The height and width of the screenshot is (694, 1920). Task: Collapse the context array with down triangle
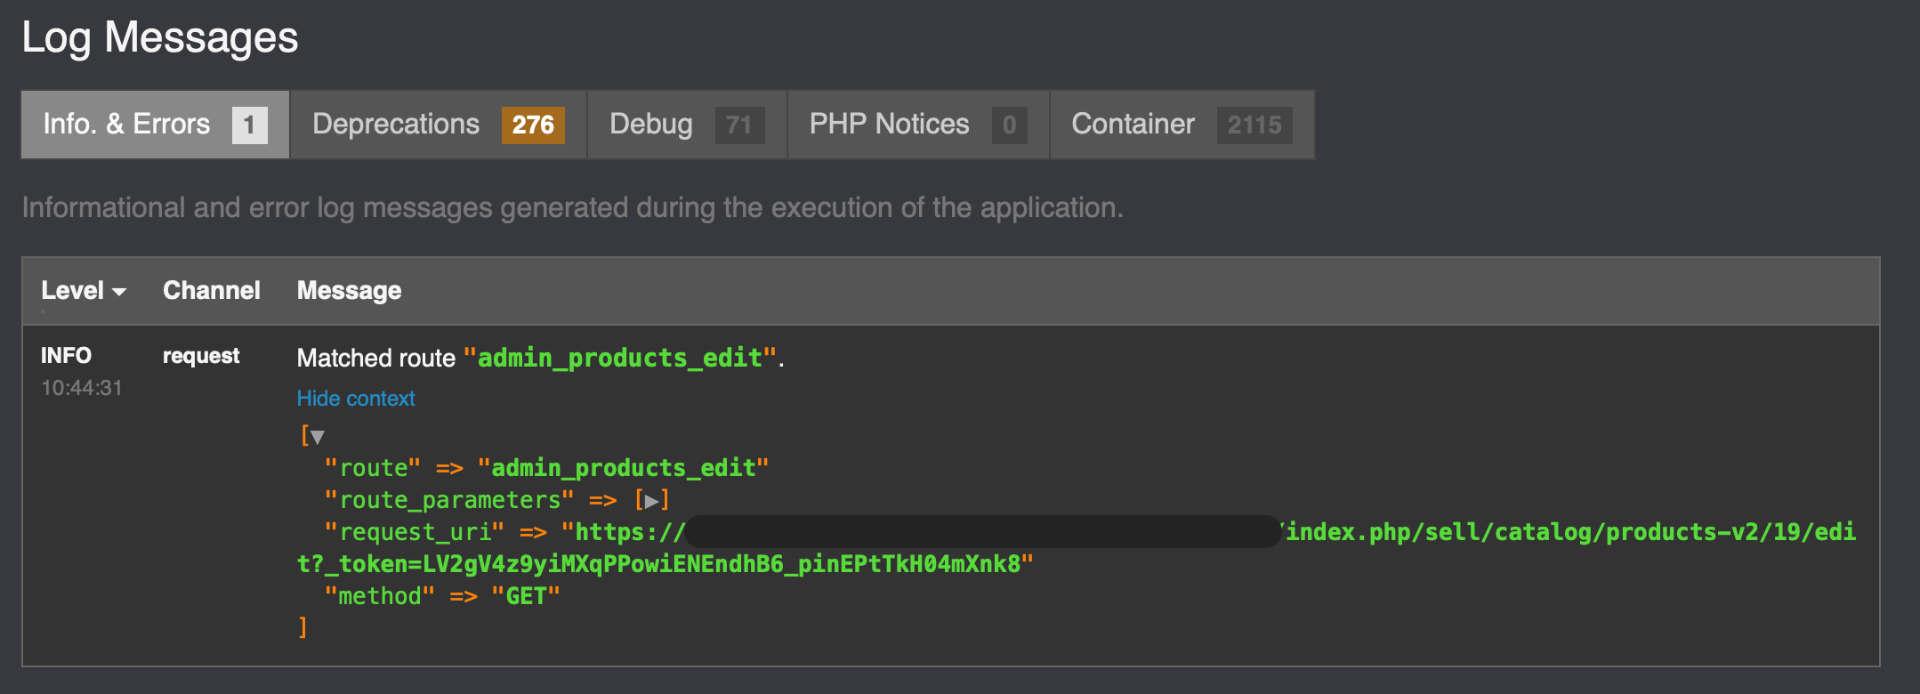point(317,437)
